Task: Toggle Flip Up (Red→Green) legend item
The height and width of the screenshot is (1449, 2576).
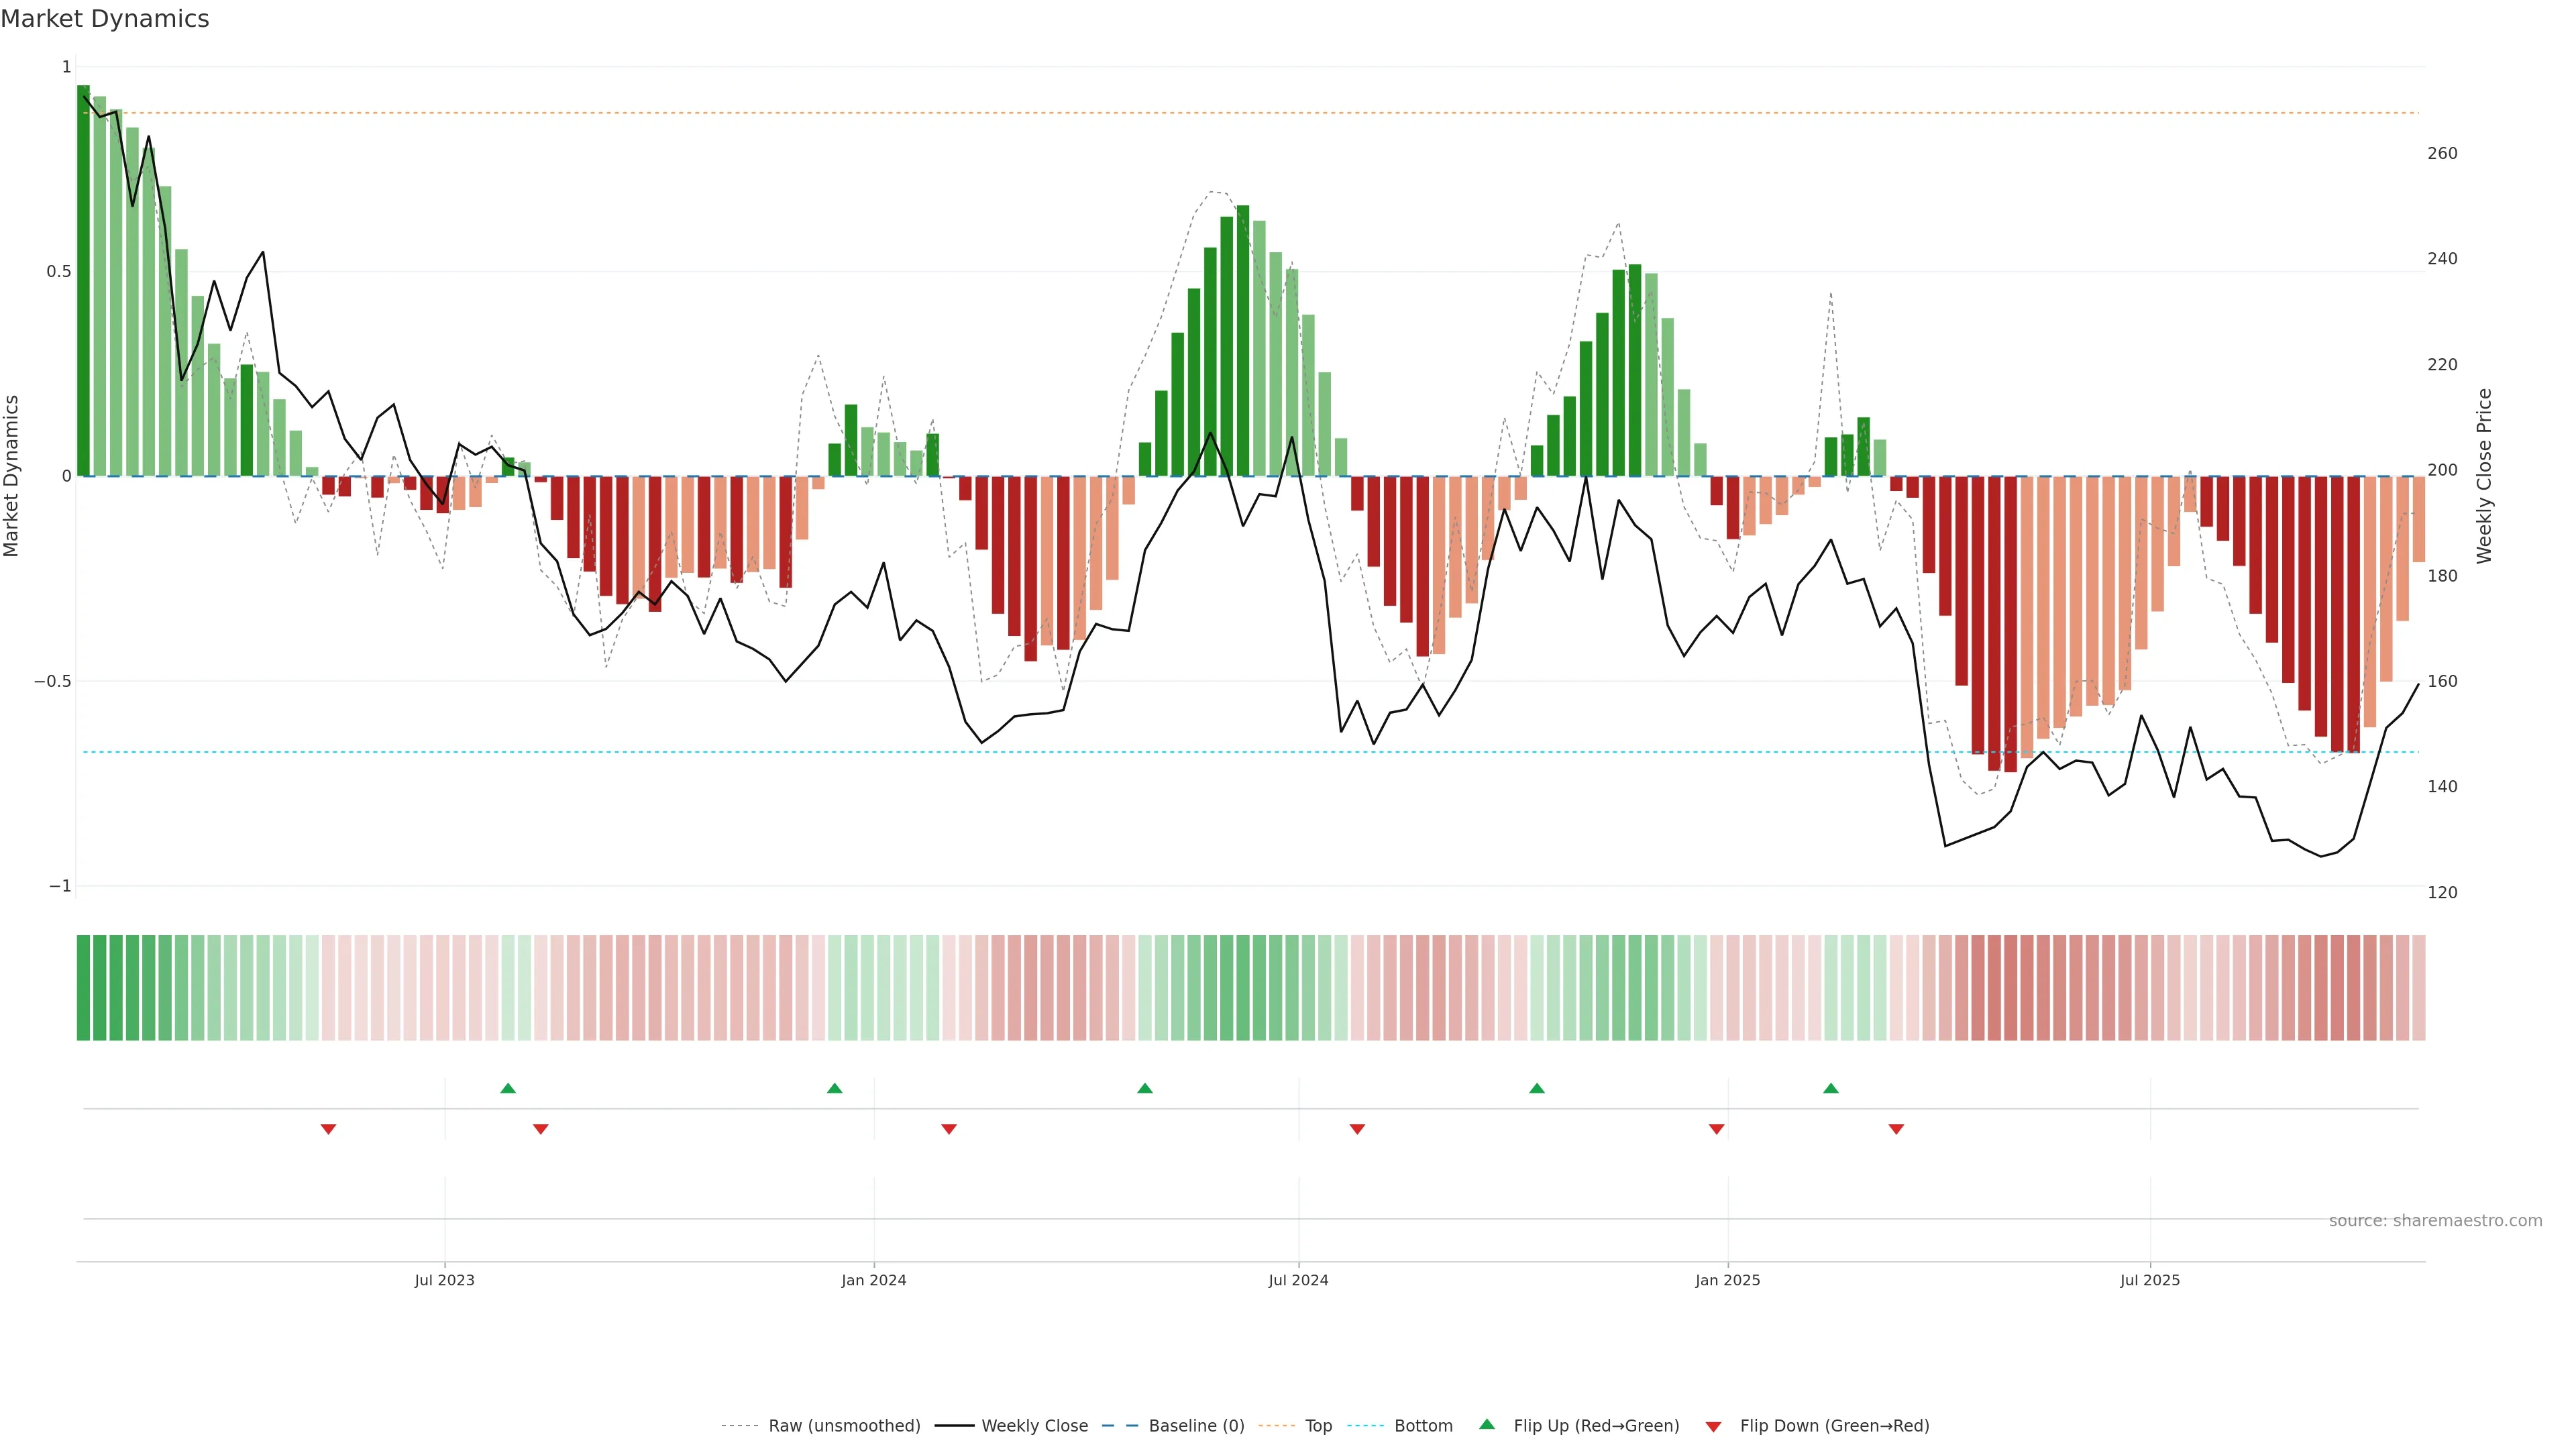Action: click(1596, 1426)
